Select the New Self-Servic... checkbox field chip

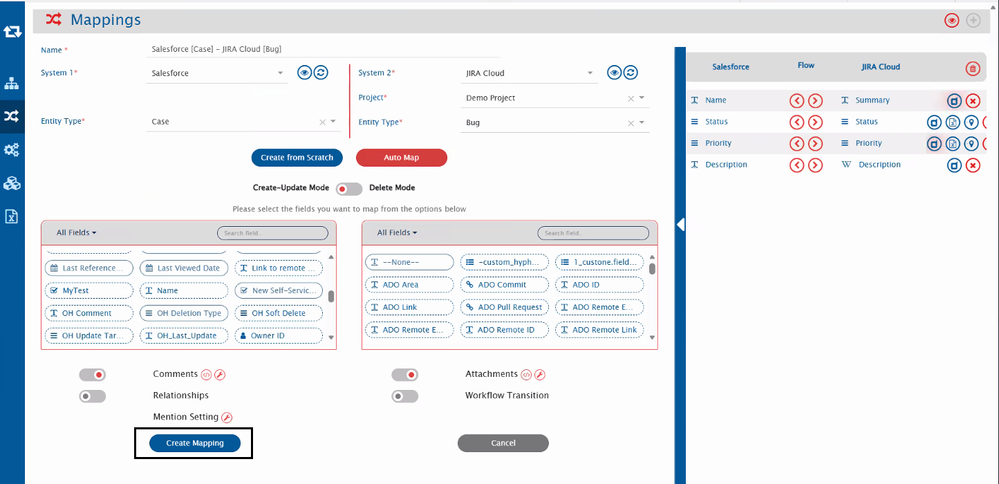(x=279, y=290)
